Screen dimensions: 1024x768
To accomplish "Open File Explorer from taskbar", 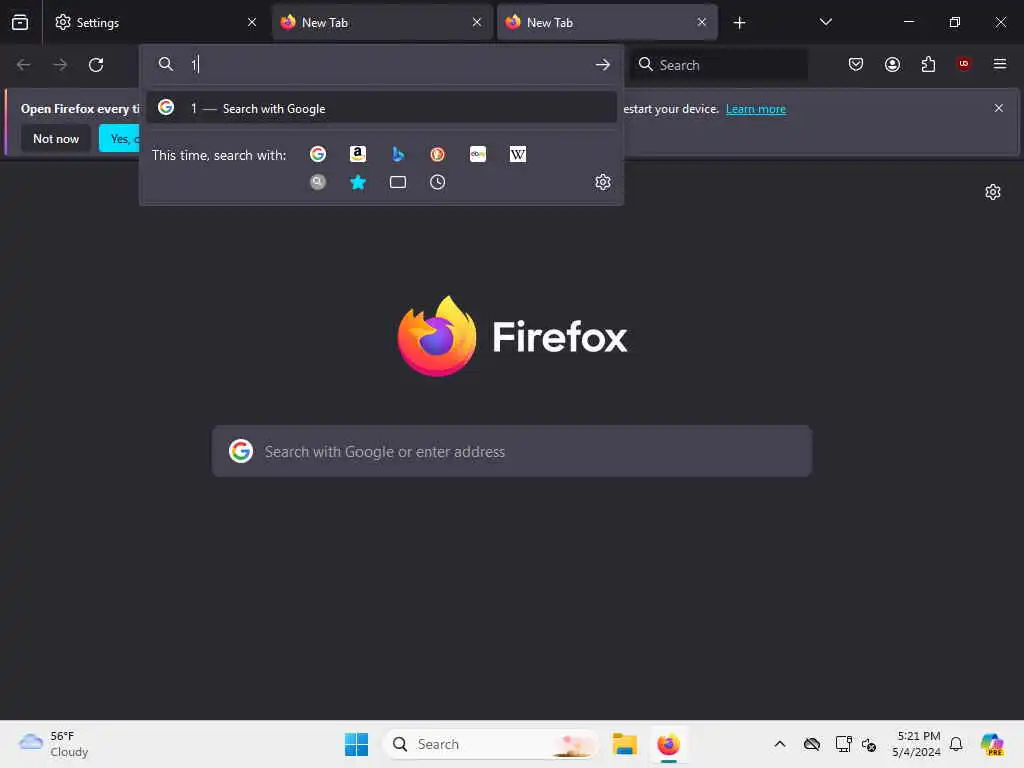I will [624, 744].
